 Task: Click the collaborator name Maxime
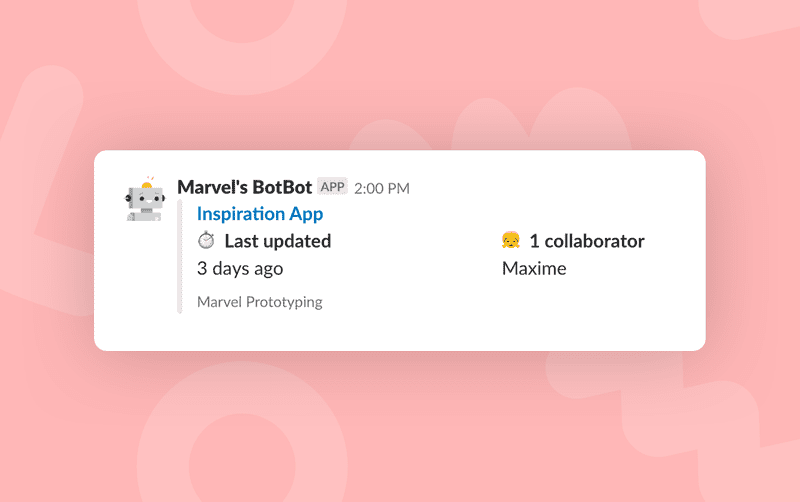533,268
